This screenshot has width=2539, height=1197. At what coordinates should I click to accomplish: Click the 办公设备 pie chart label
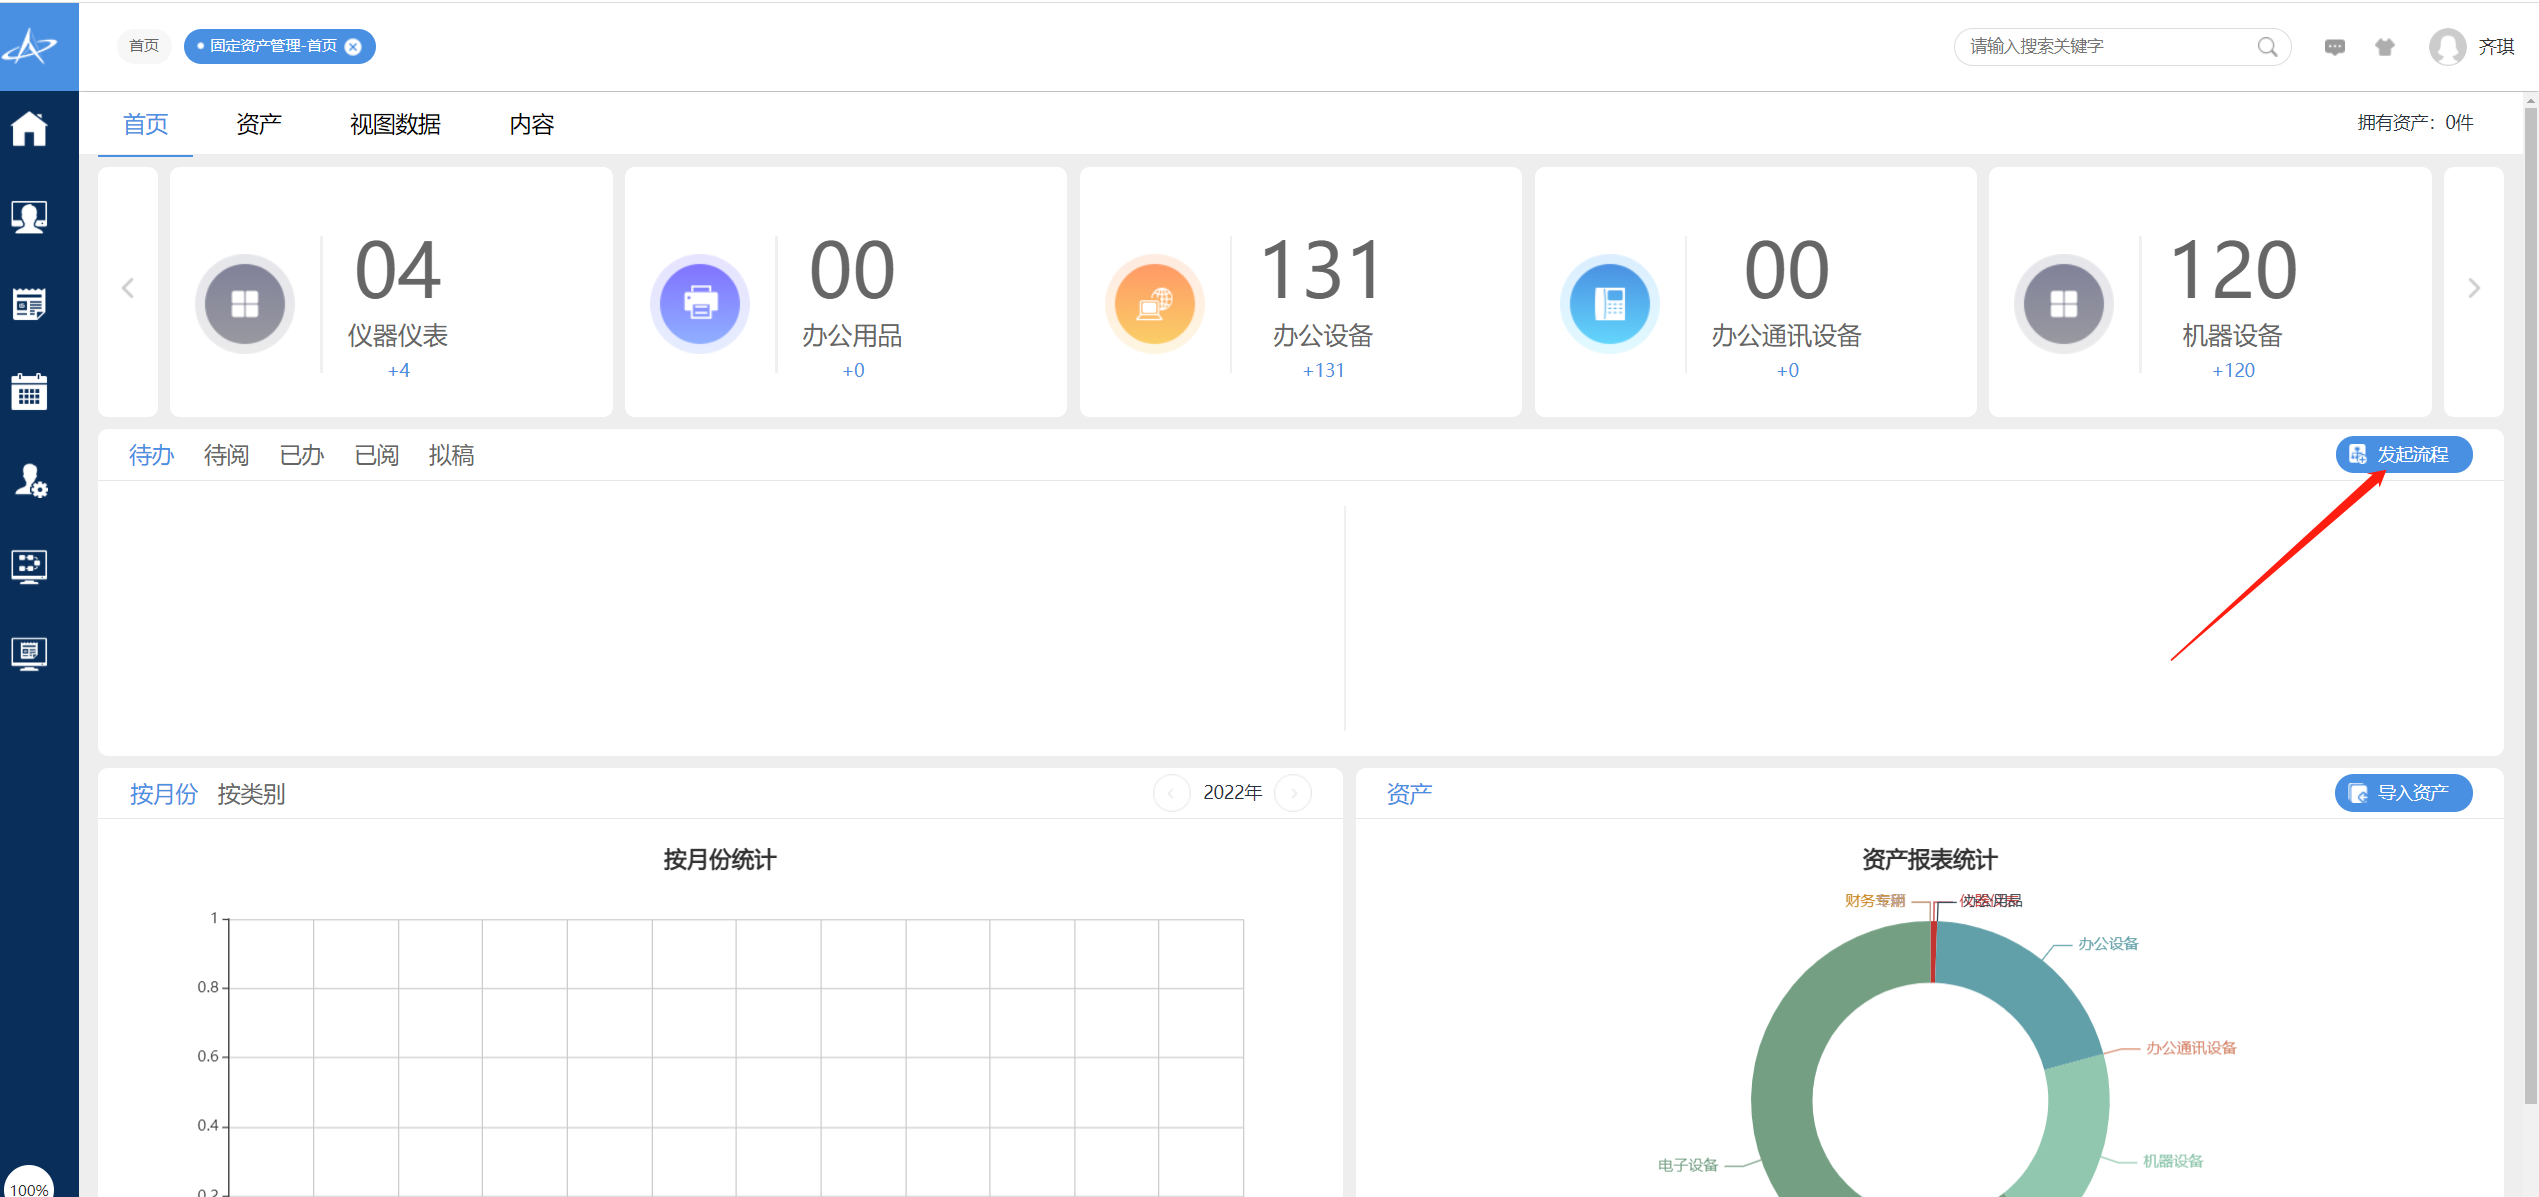point(2108,944)
